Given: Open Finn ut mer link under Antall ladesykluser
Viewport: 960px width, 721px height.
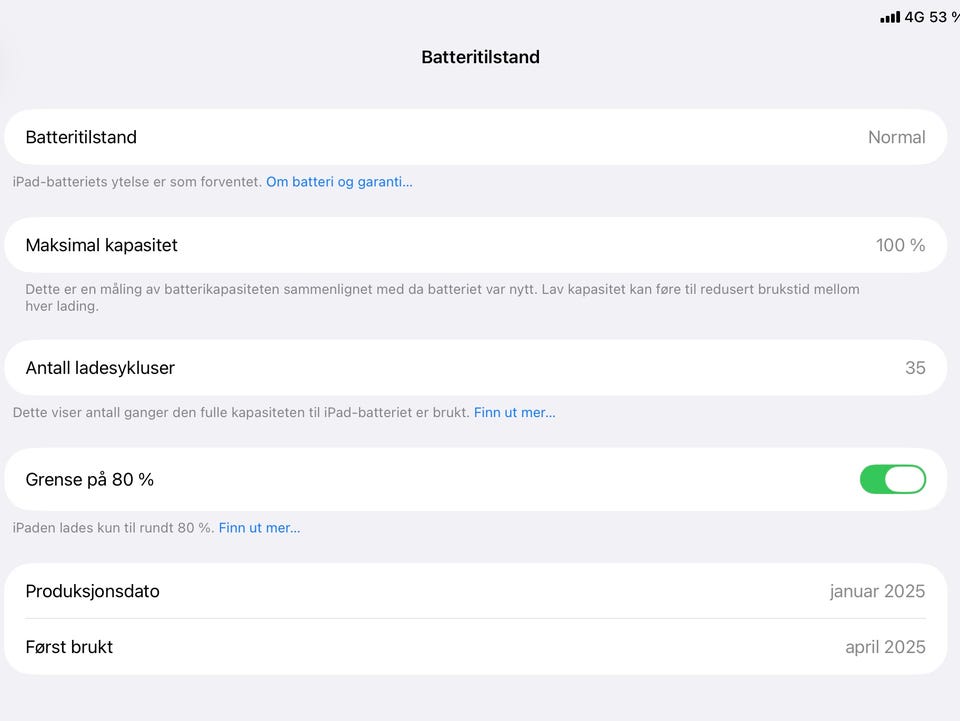Looking at the screenshot, I should point(514,412).
